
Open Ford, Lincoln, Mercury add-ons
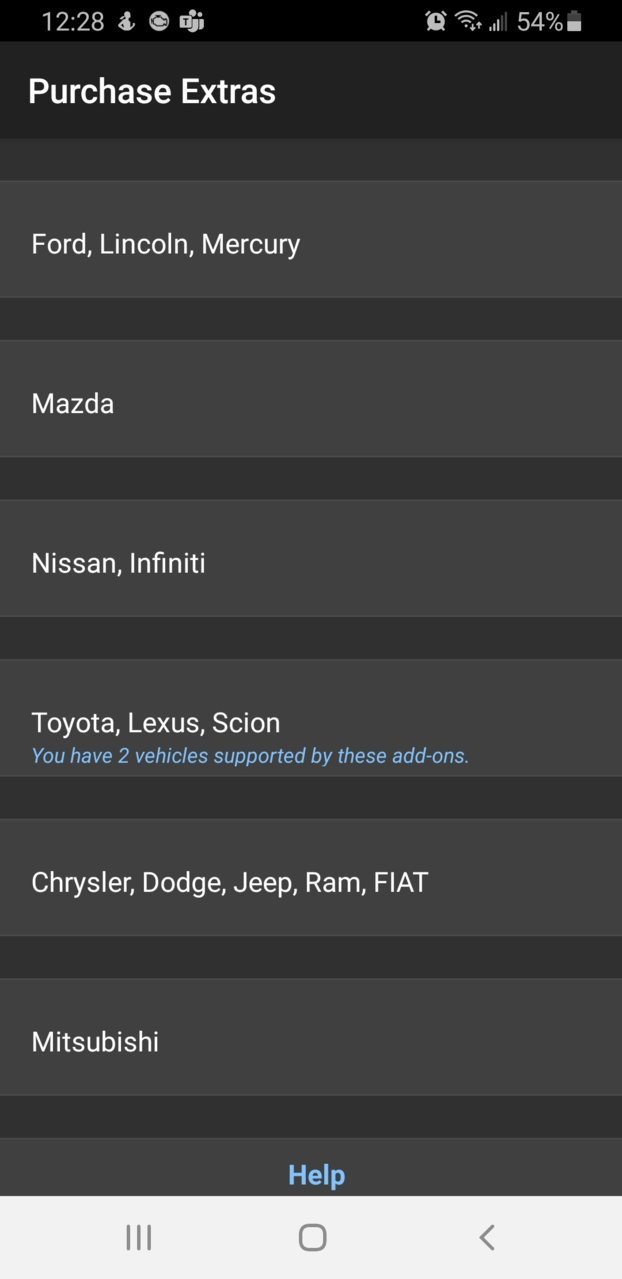[x=311, y=239]
